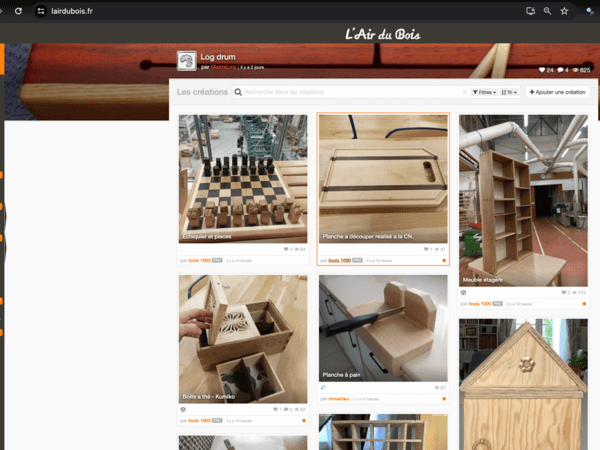Image resolution: width=600 pixels, height=450 pixels.
Task: Click the L'Air du Bois logo
Action: pyautogui.click(x=382, y=35)
